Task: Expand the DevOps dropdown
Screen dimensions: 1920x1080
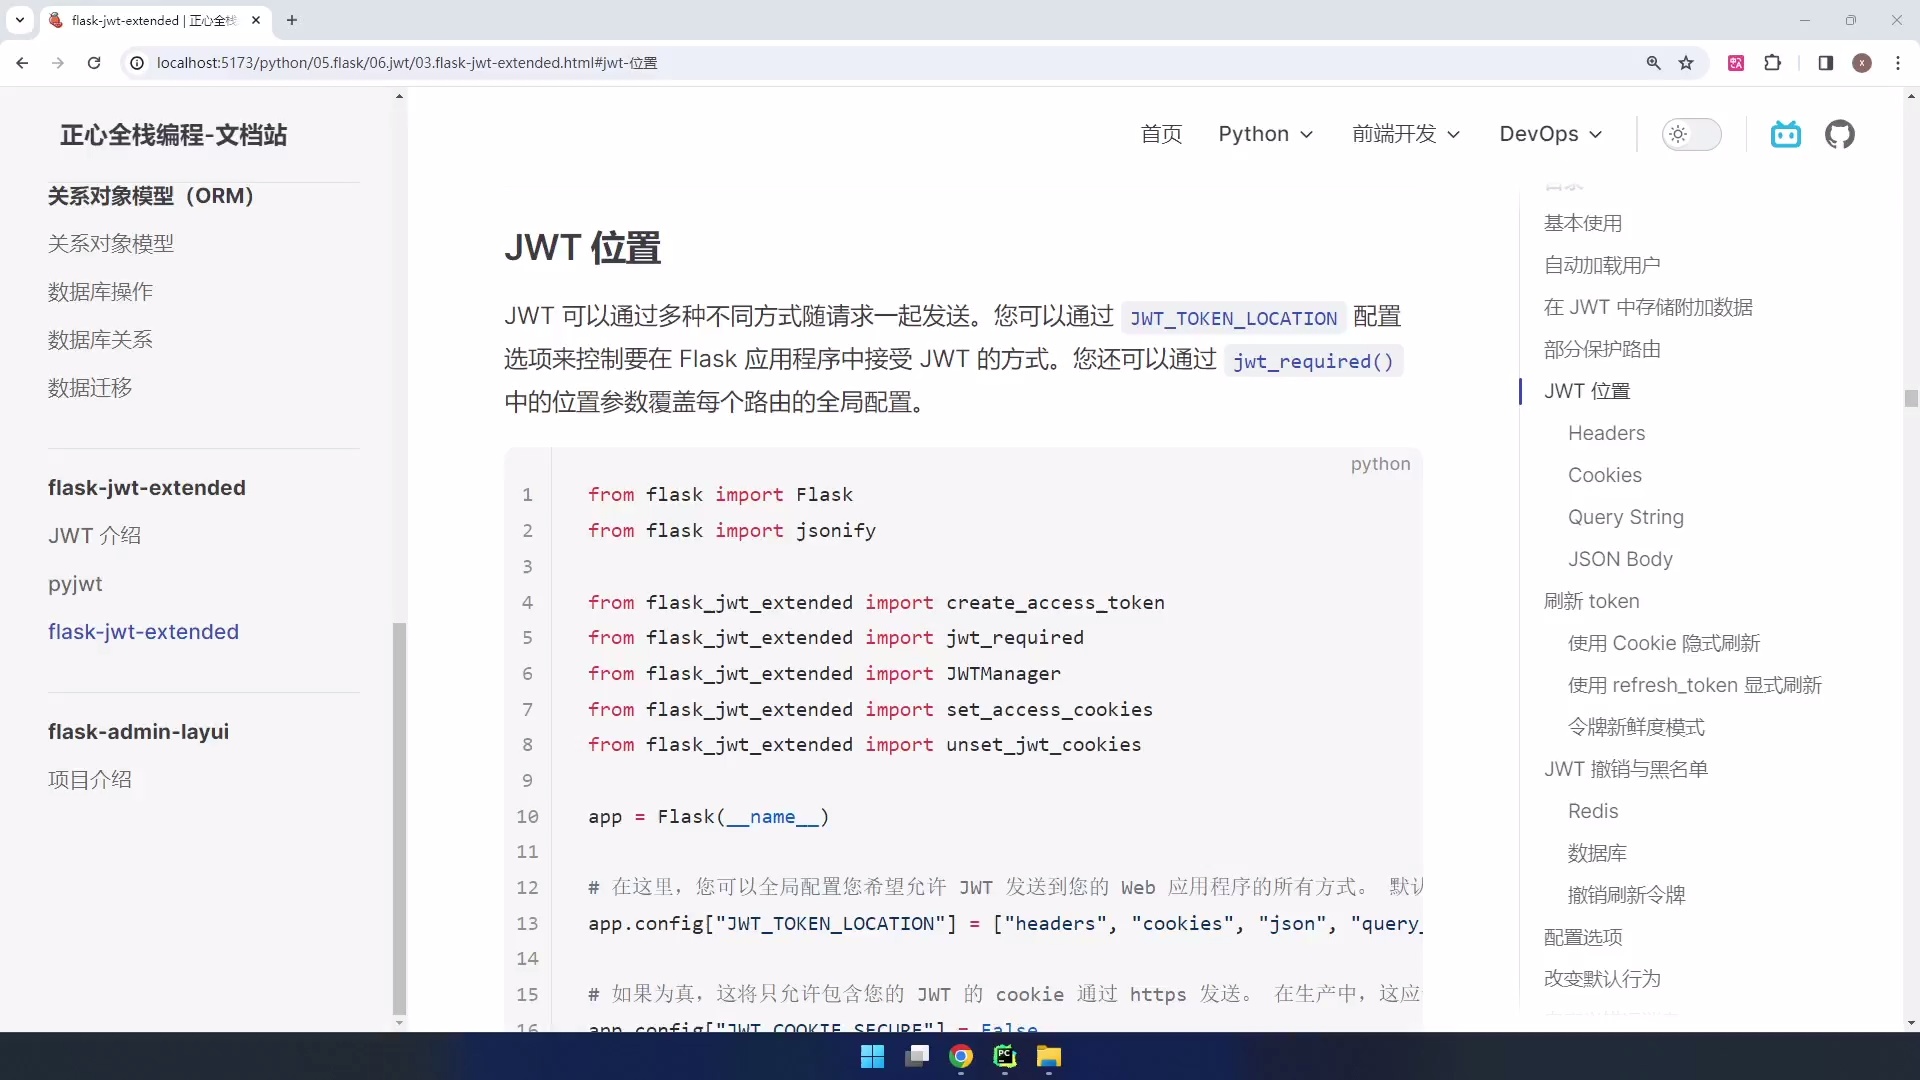Action: click(1550, 134)
